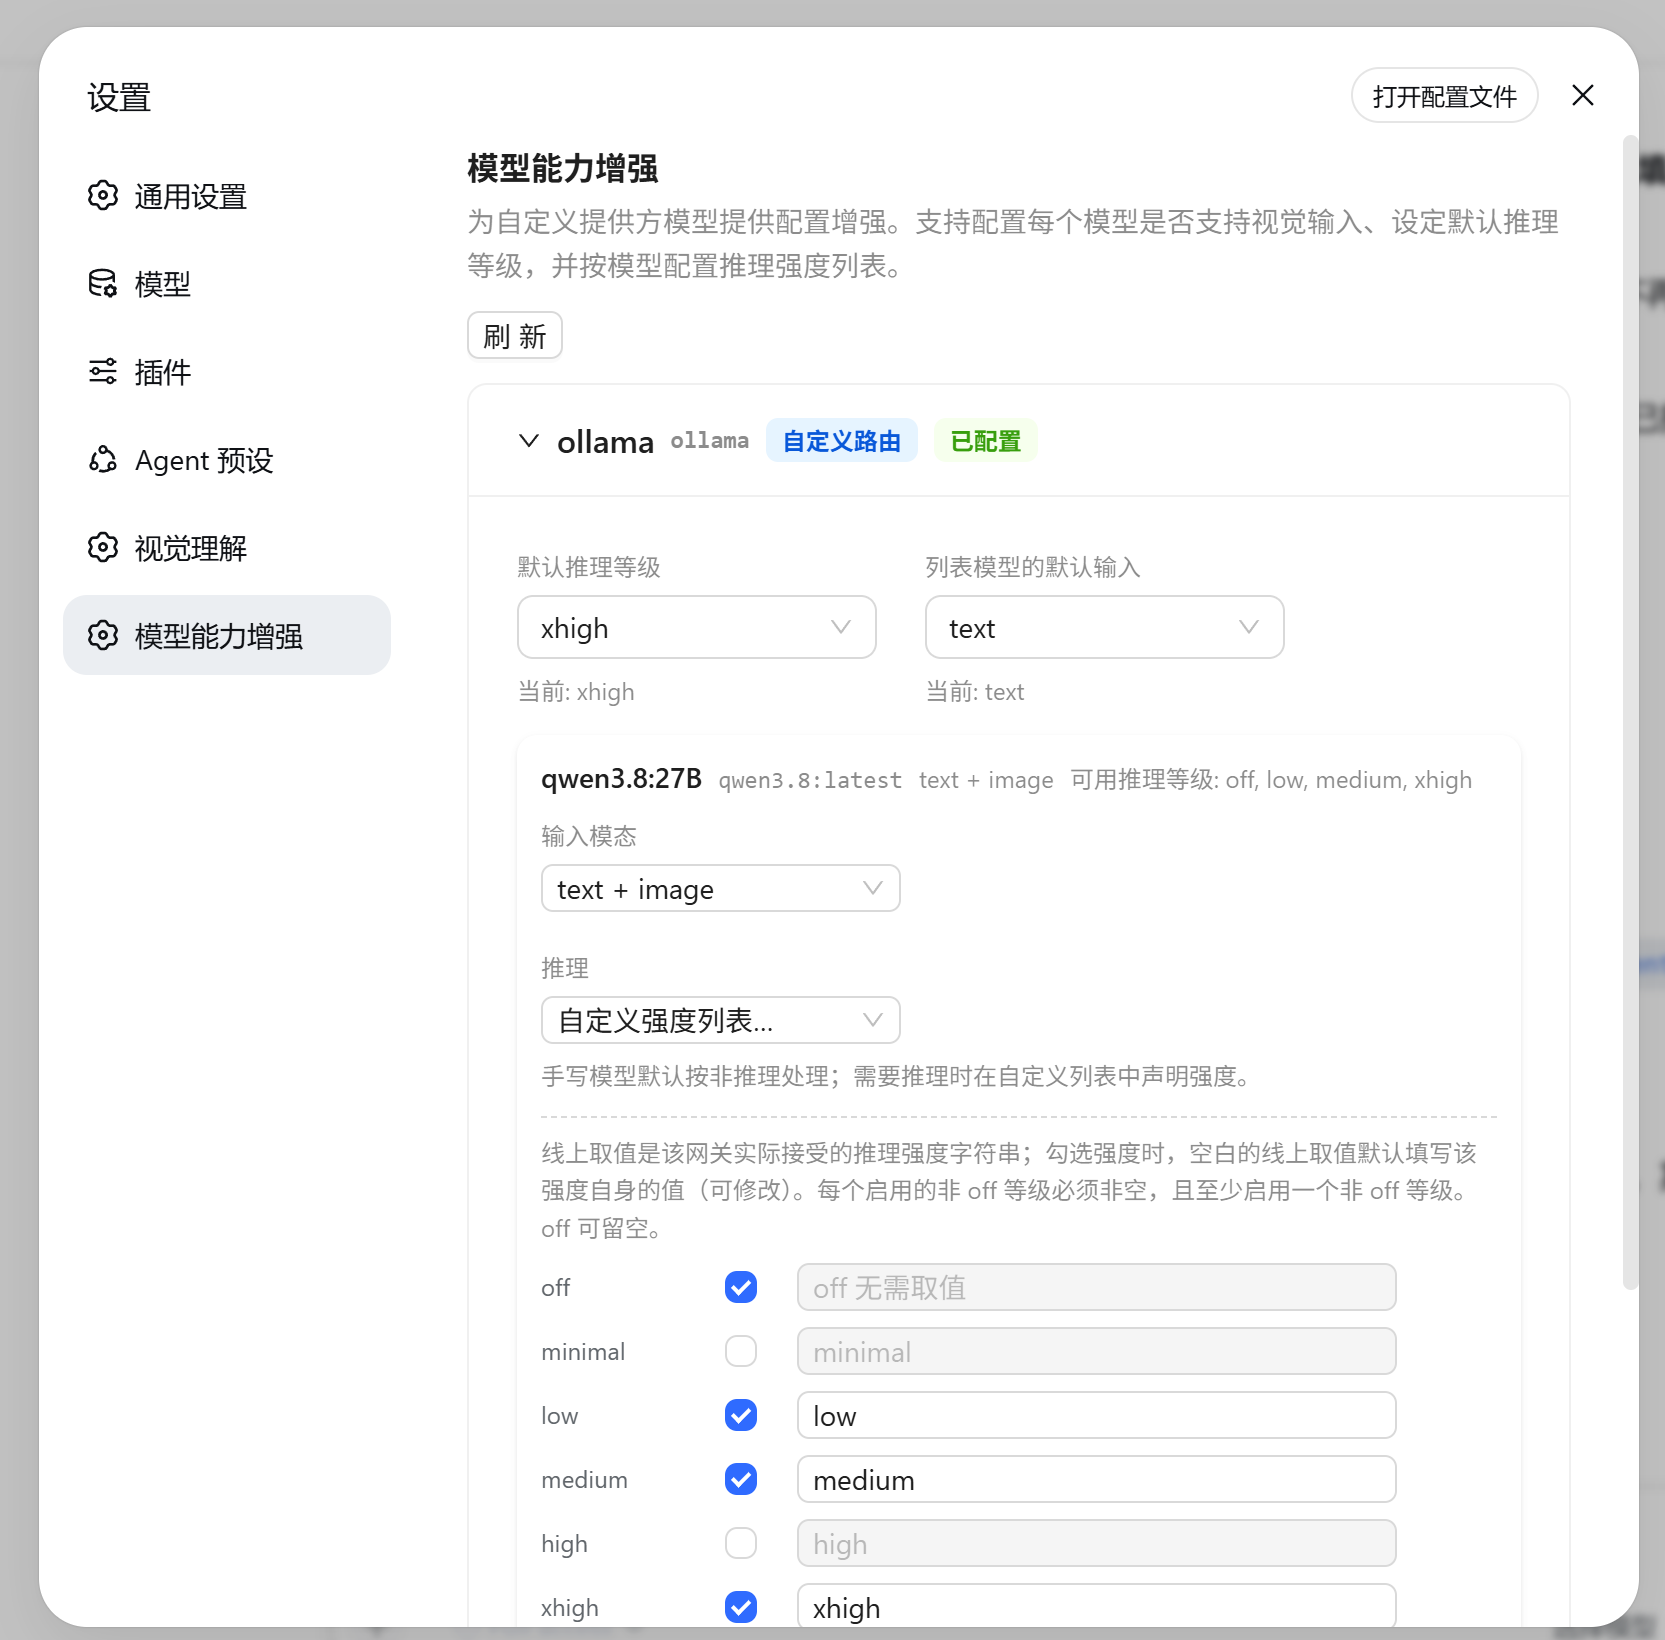Click the 刷新 button
The width and height of the screenshot is (1665, 1640).
point(515,335)
